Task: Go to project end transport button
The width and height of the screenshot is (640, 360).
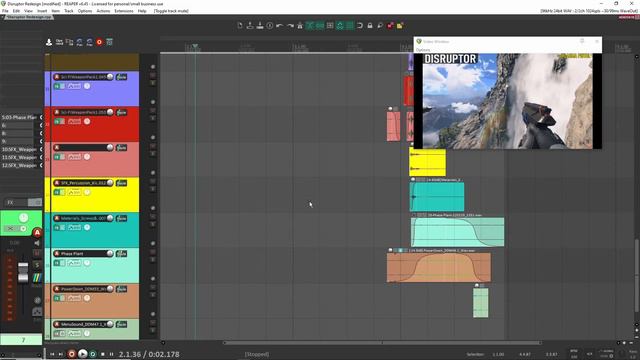Action: pos(61,354)
